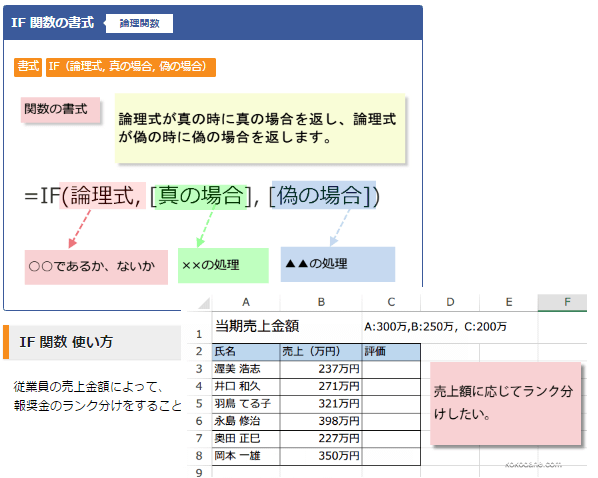Click the cell 奥田 正巳
This screenshot has width=598, height=478.
point(246,439)
